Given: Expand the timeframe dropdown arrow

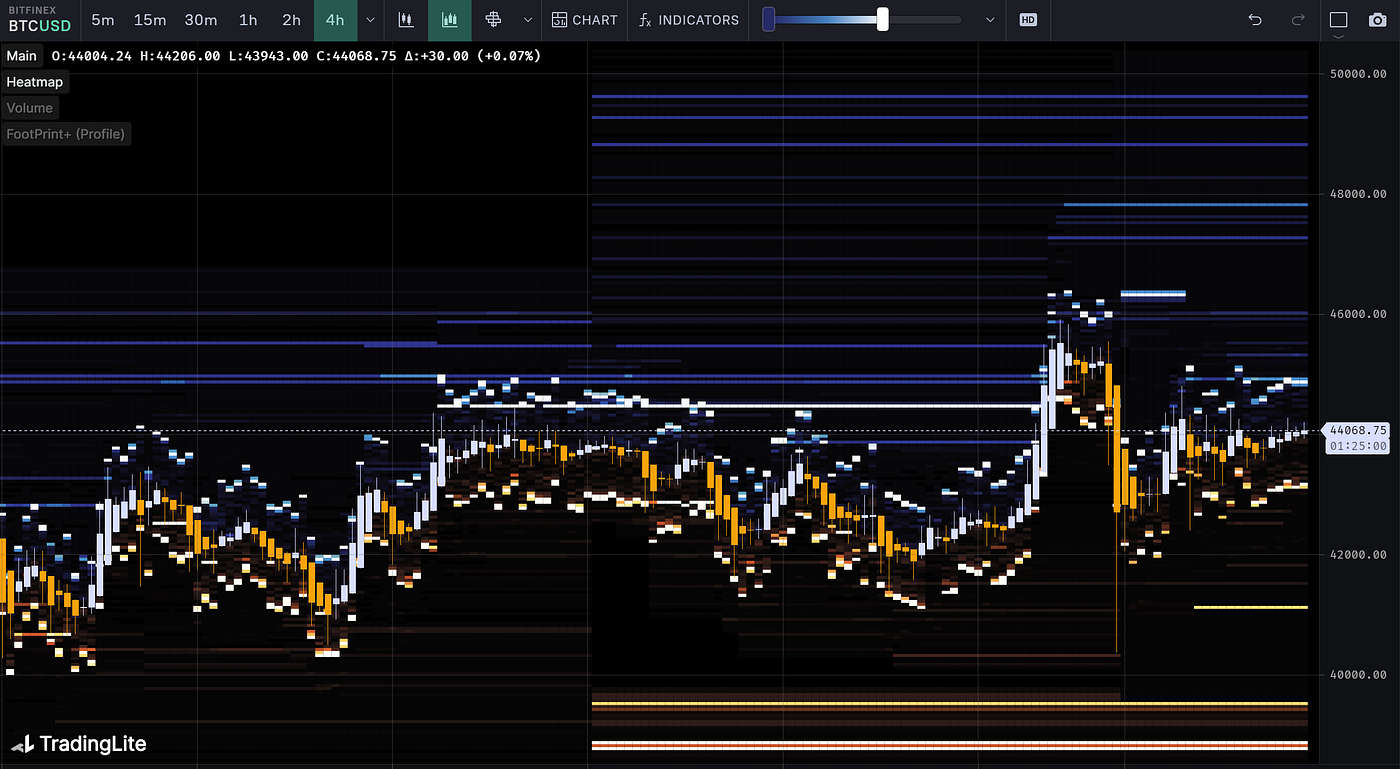Looking at the screenshot, I should pyautogui.click(x=371, y=20).
